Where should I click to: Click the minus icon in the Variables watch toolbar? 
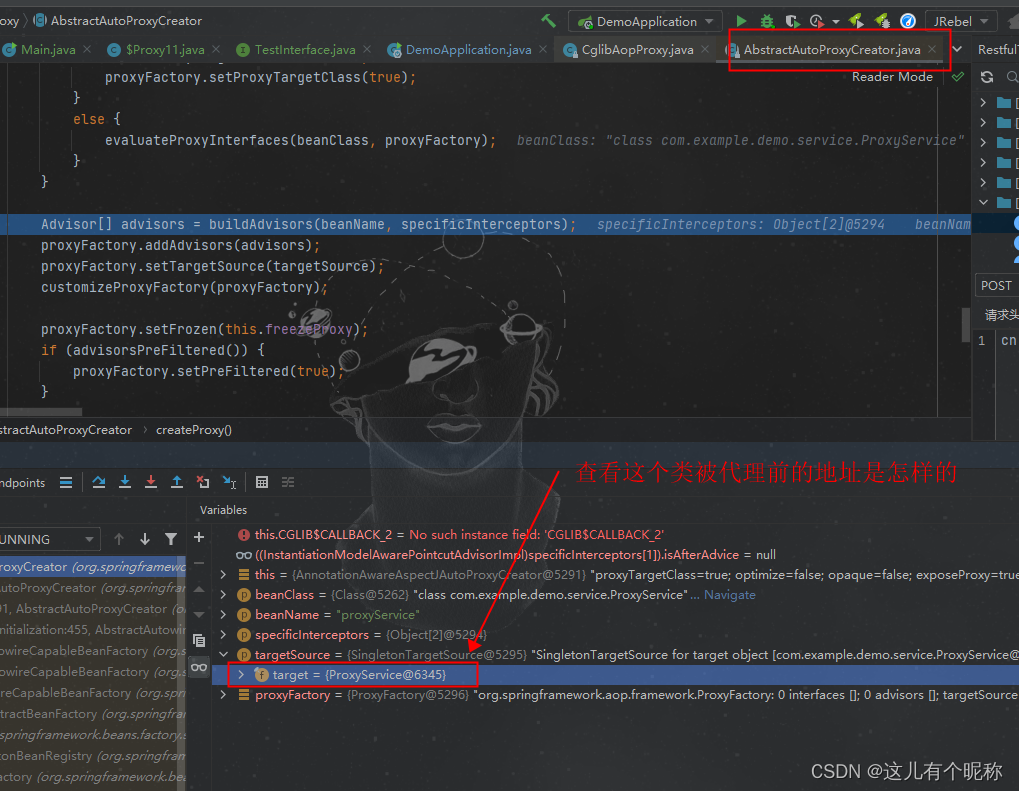tap(199, 563)
